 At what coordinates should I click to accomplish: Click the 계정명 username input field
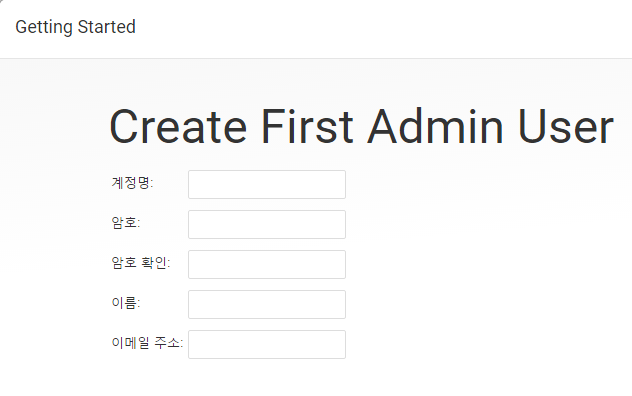tap(267, 184)
